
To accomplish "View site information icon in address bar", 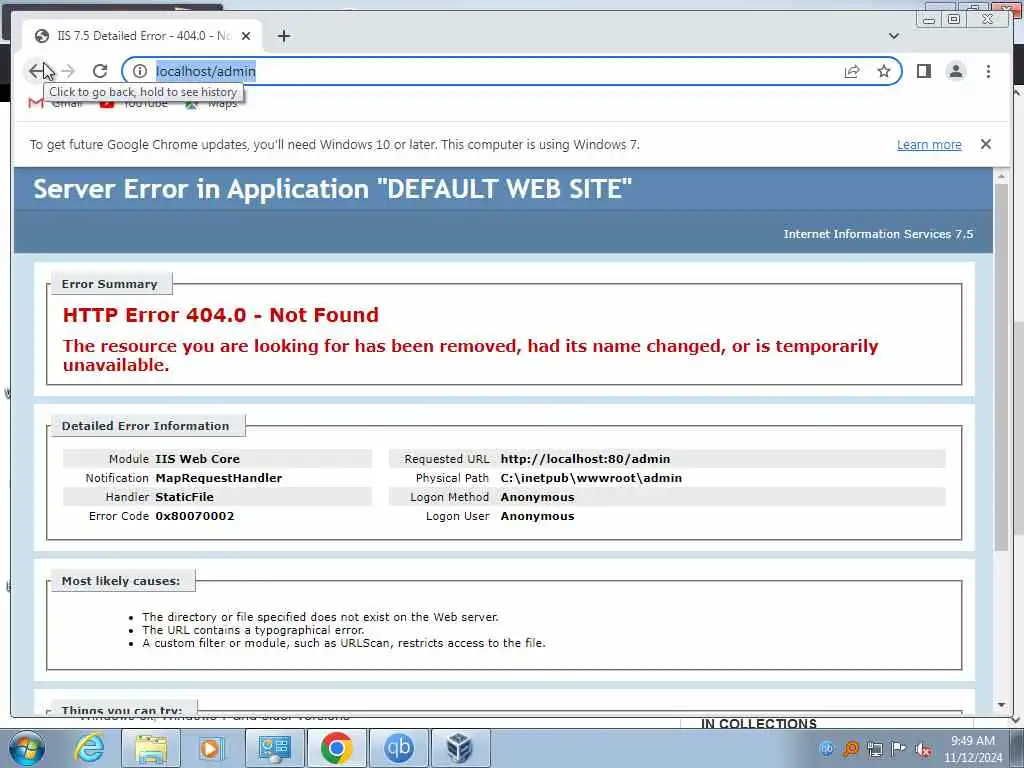I will [140, 71].
